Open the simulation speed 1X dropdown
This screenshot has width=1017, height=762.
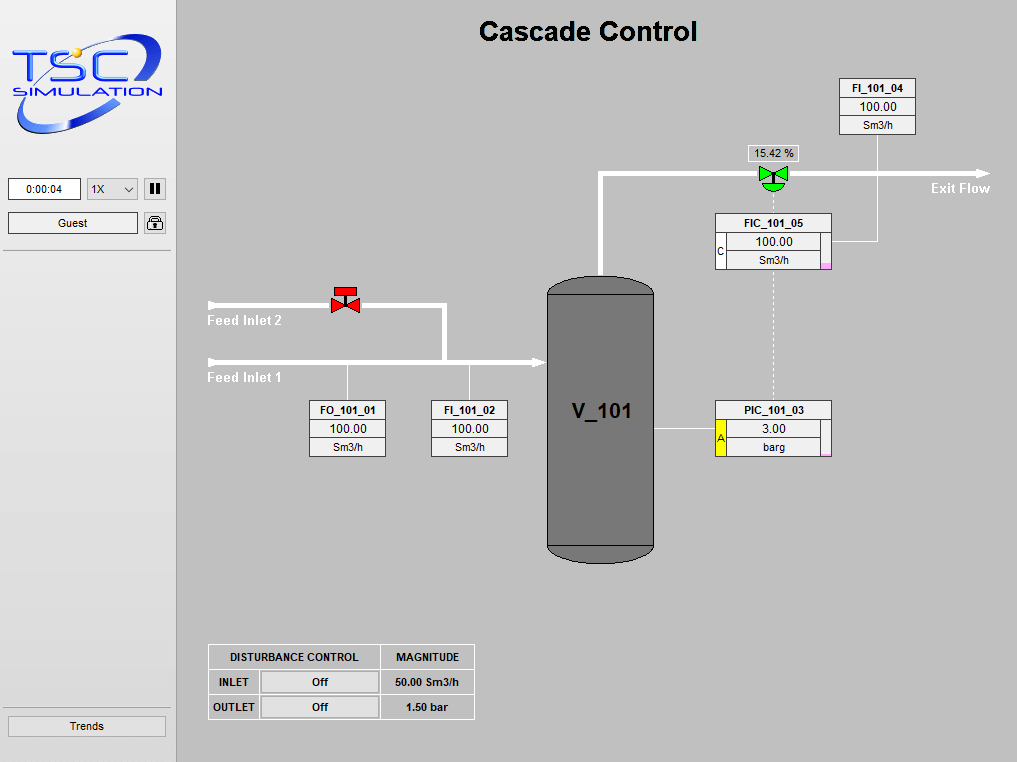point(112,188)
